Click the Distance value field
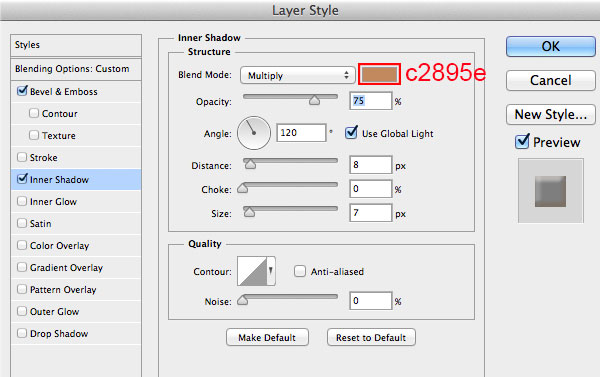The image size is (600, 377). [x=371, y=165]
